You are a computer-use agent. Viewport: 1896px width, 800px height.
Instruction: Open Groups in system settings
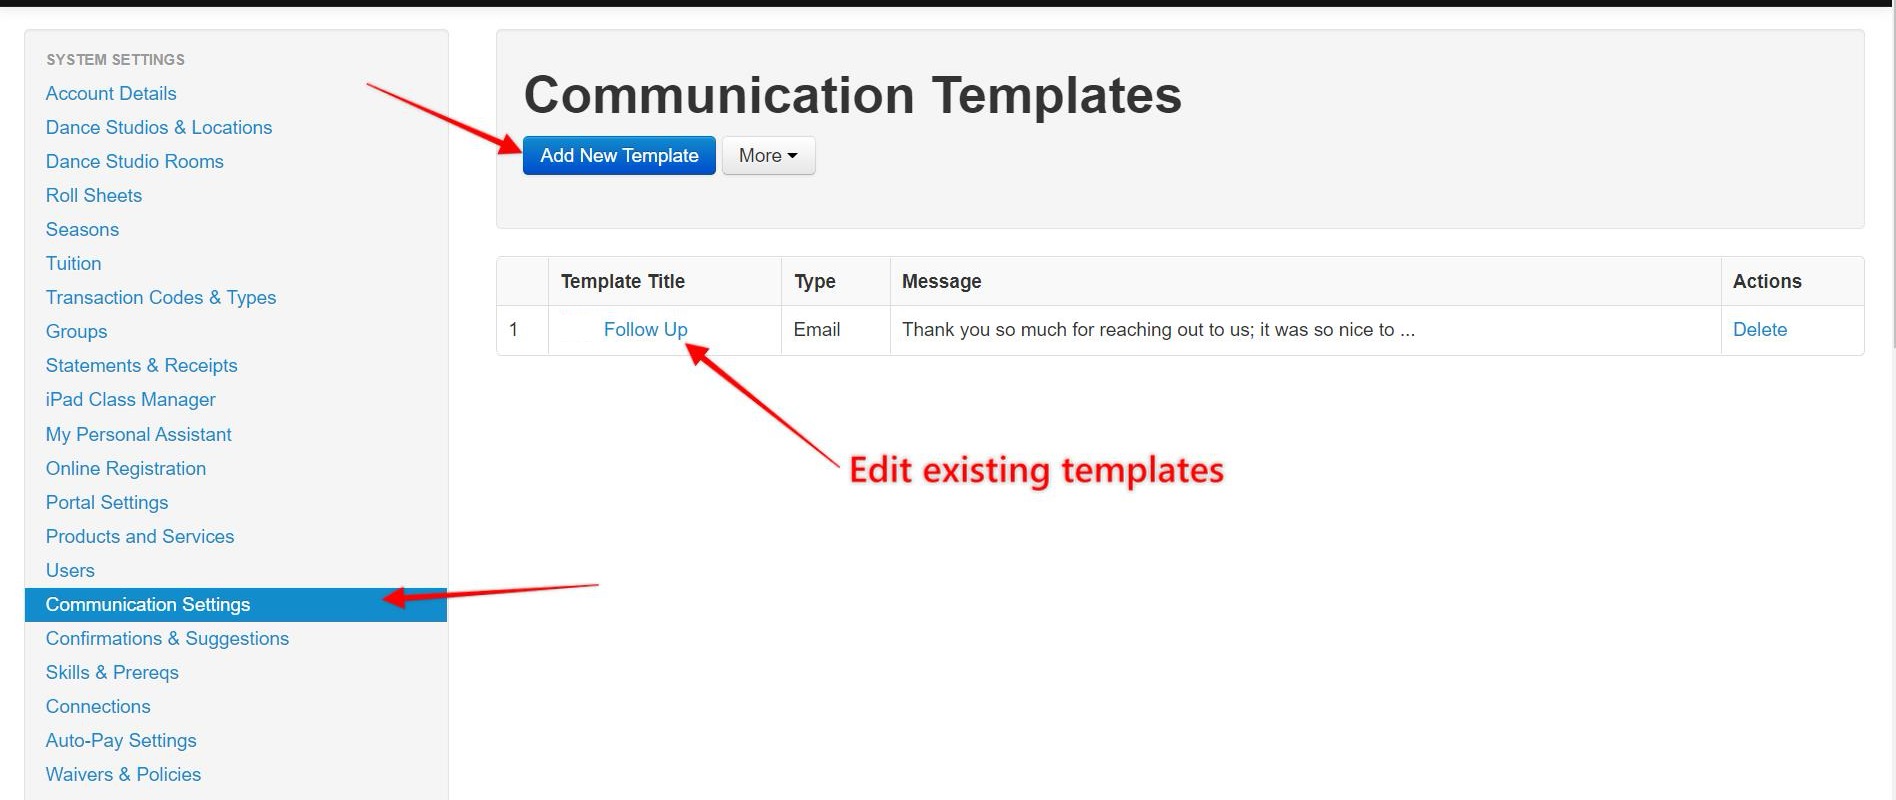76,331
